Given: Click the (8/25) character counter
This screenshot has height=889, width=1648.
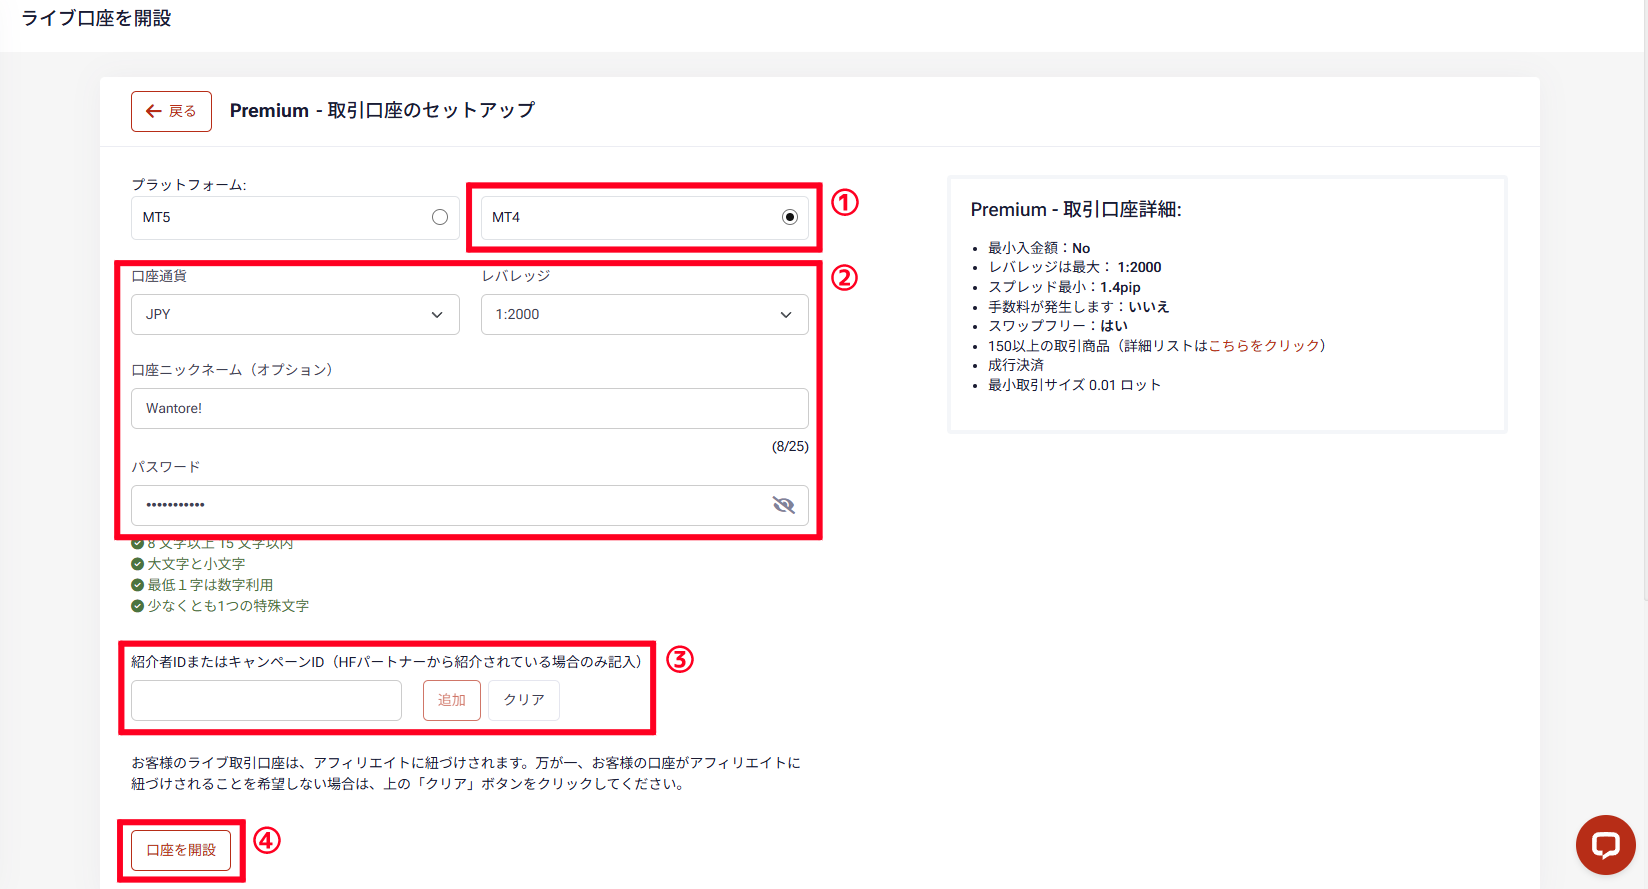Looking at the screenshot, I should [790, 446].
